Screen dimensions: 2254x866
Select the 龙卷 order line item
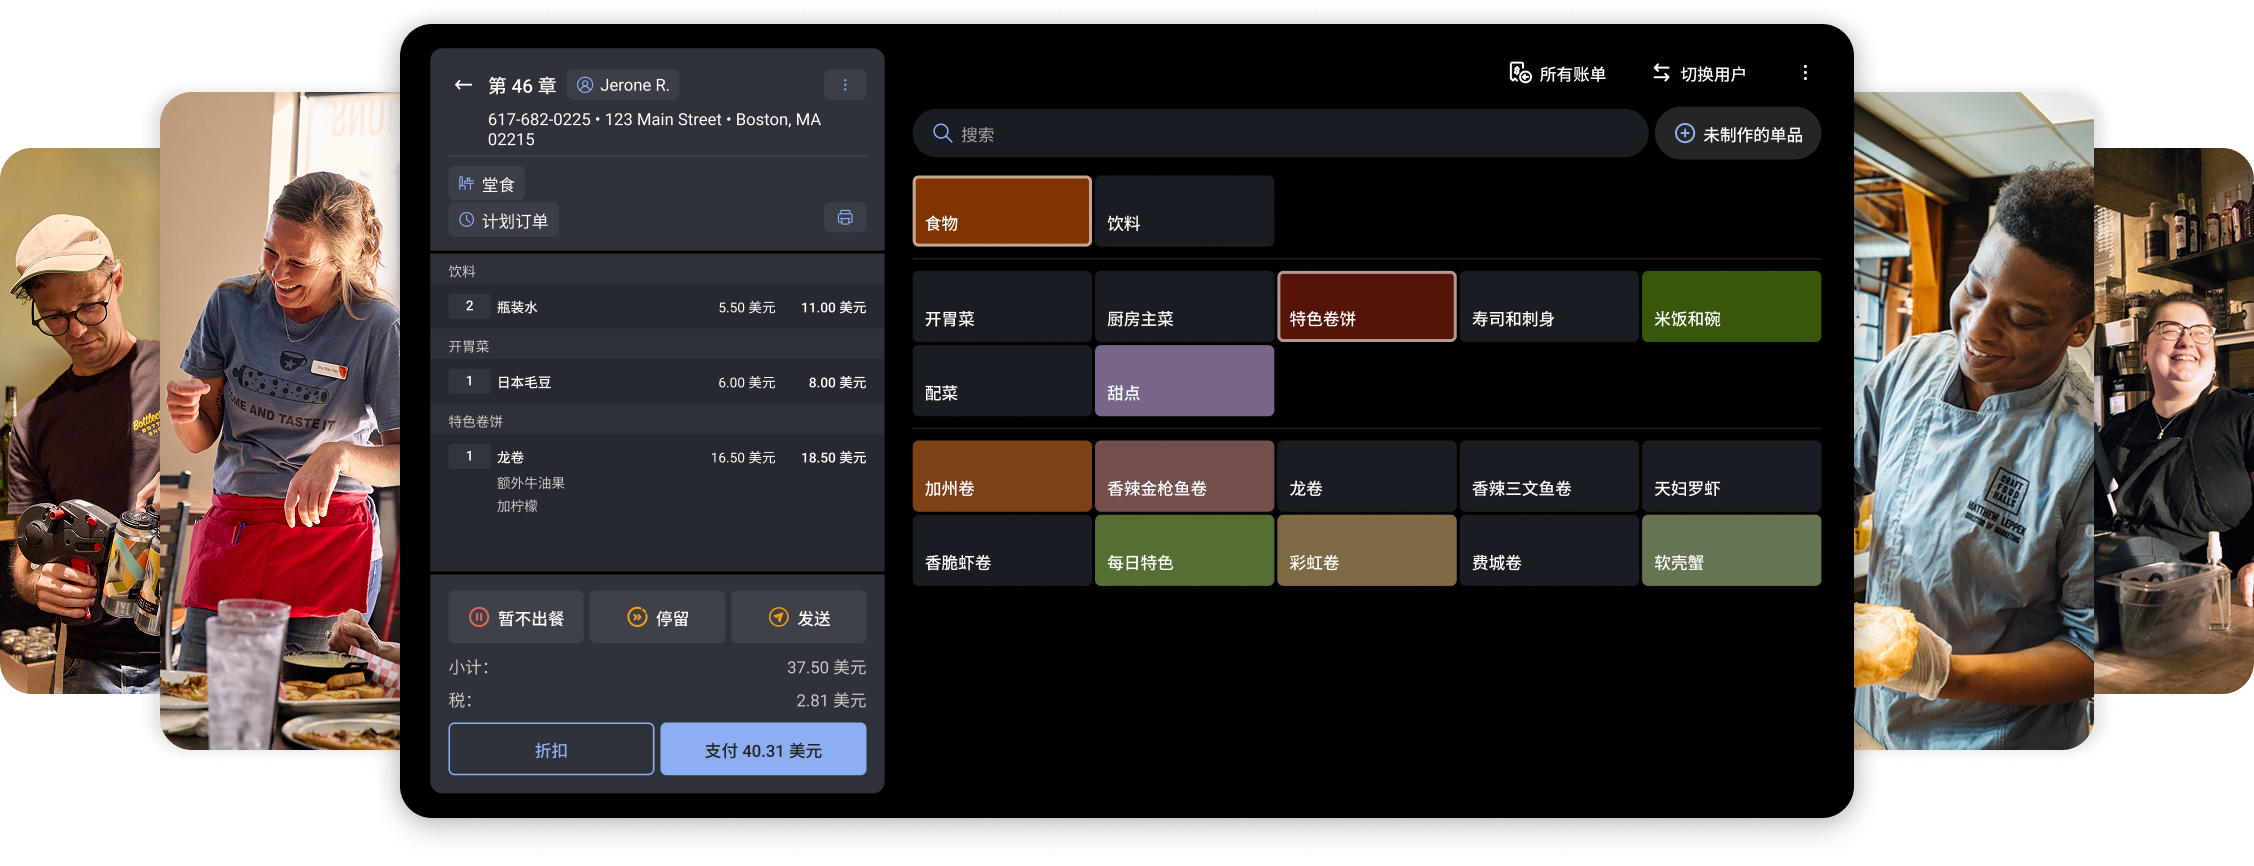point(657,457)
